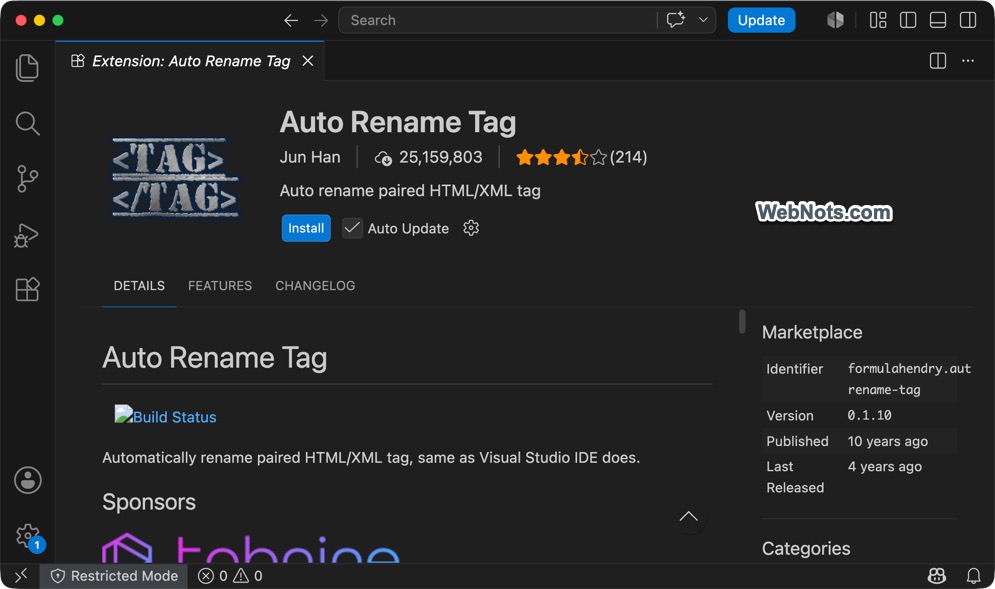Click the version 0.1.10 value

pyautogui.click(x=869, y=416)
